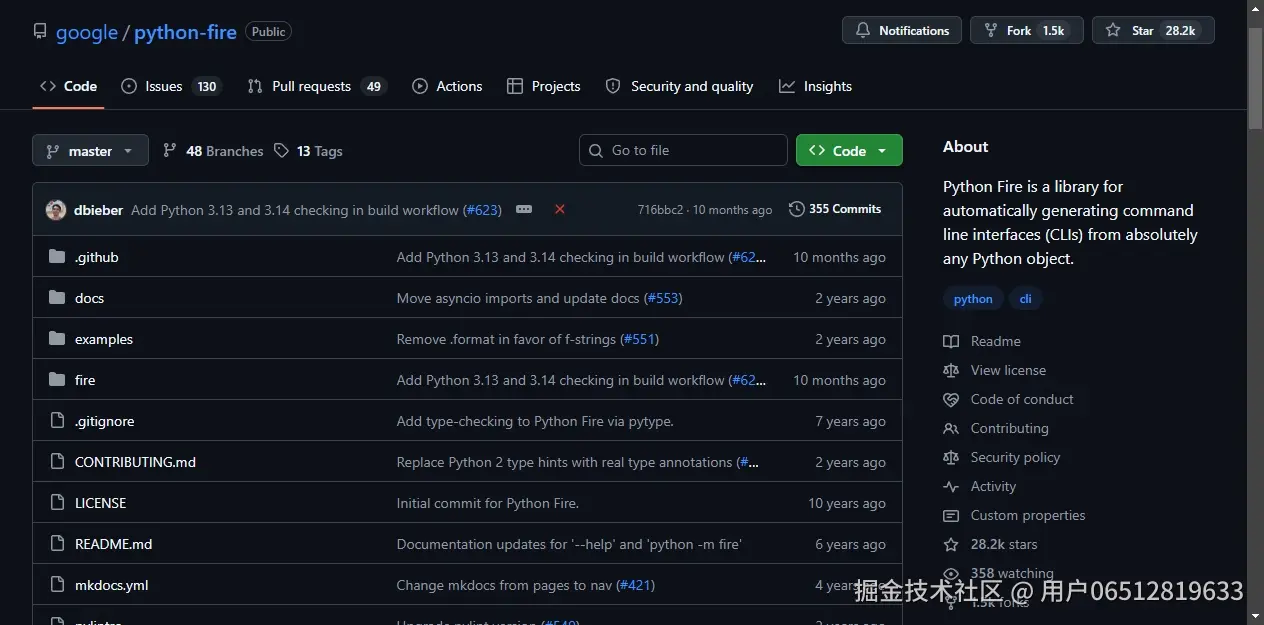This screenshot has width=1264, height=625.
Task: Focus the Go to file search field
Action: [683, 150]
